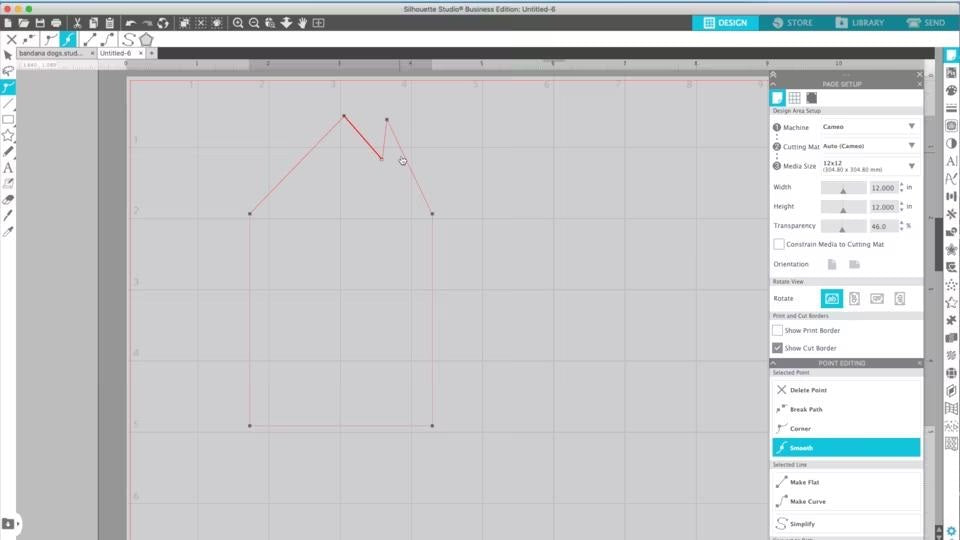Select the Pan hand tool
Screen dimensions: 960x540
(302, 23)
